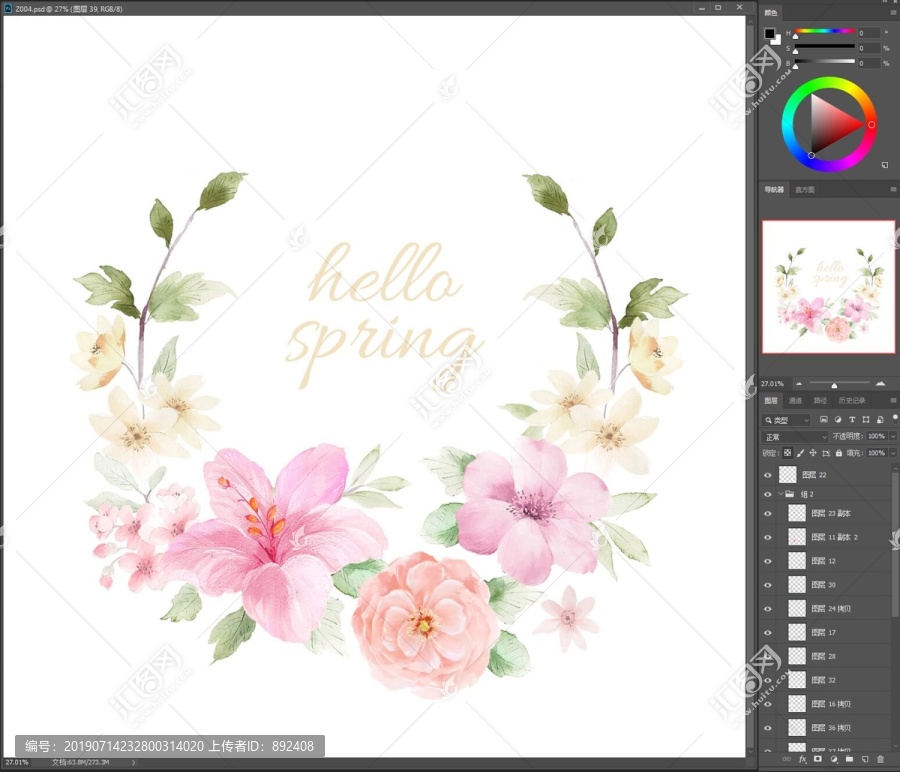Viewport: 900px width, 772px height.
Task: Open the 类型 filter type dropdown
Action: click(x=786, y=420)
